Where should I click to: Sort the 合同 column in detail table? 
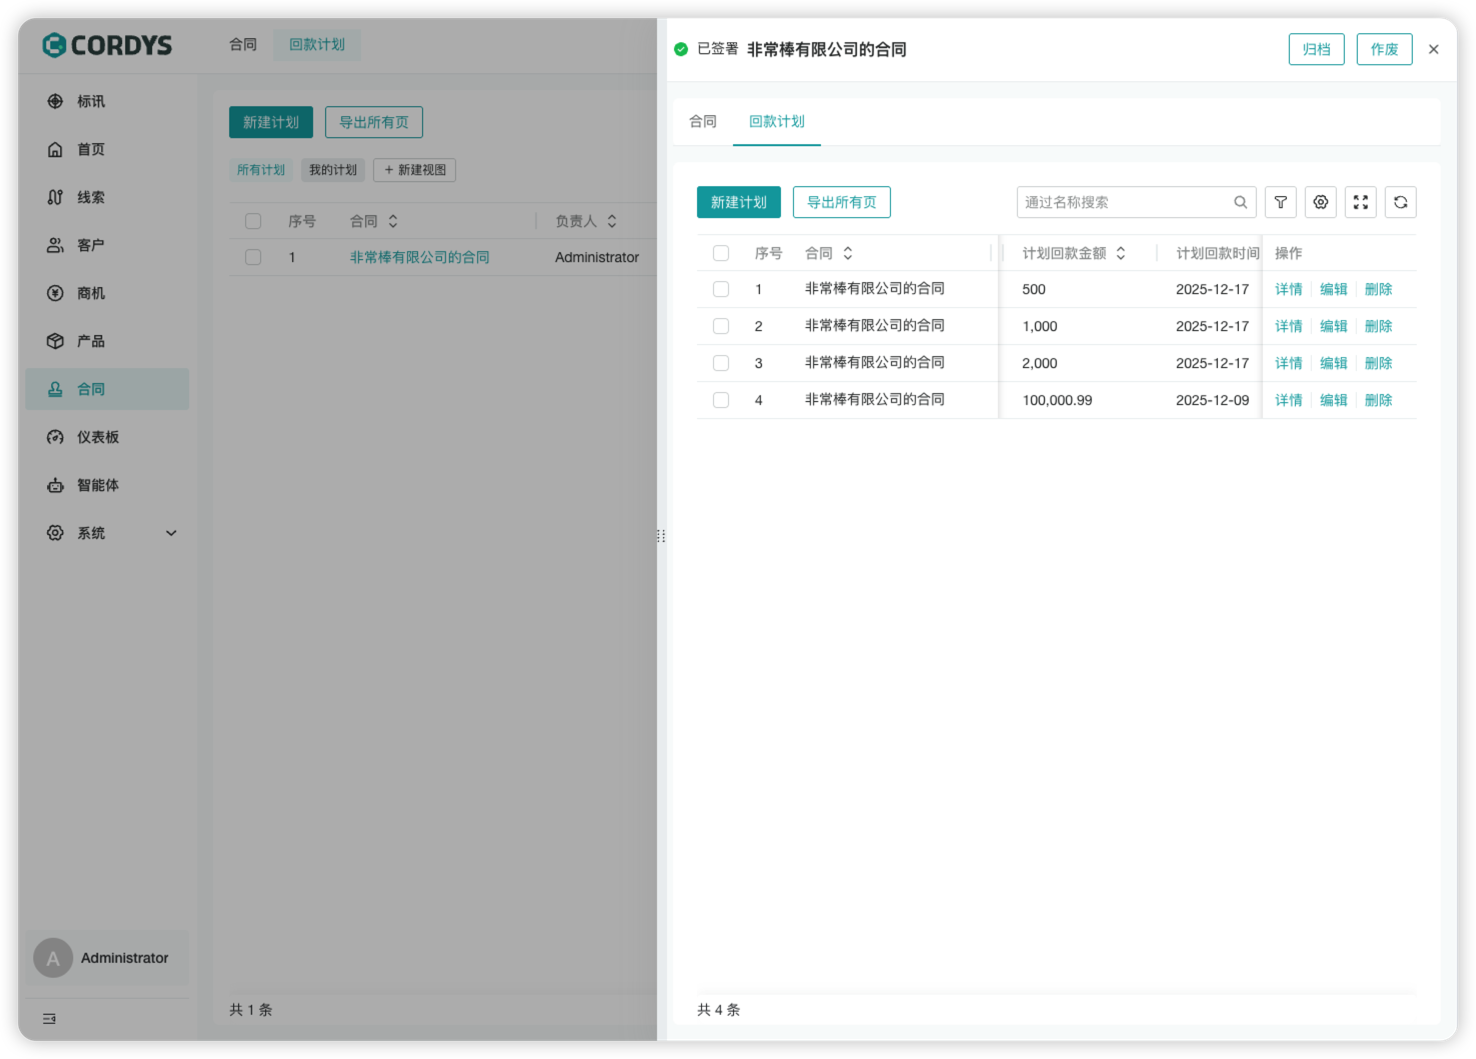(847, 253)
